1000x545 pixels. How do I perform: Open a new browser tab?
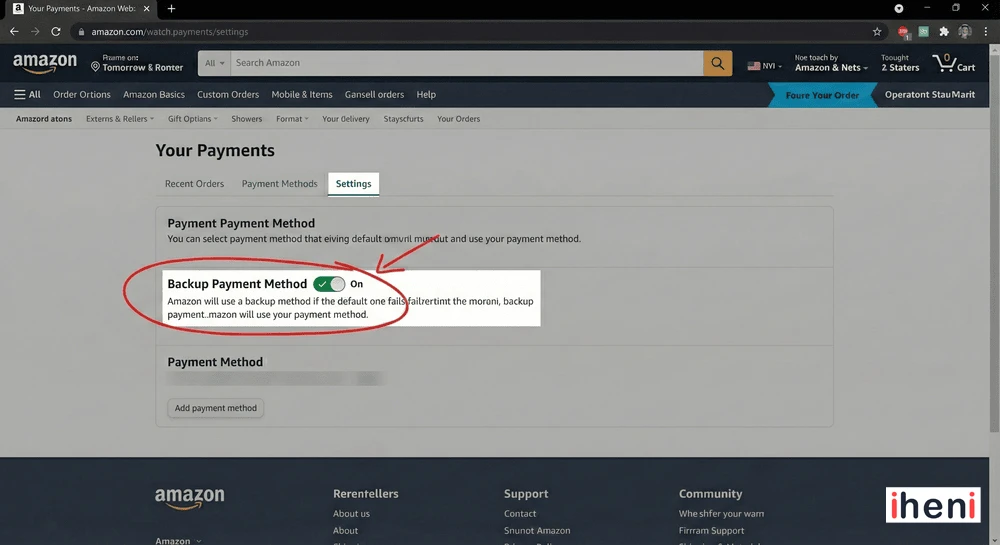point(171,9)
